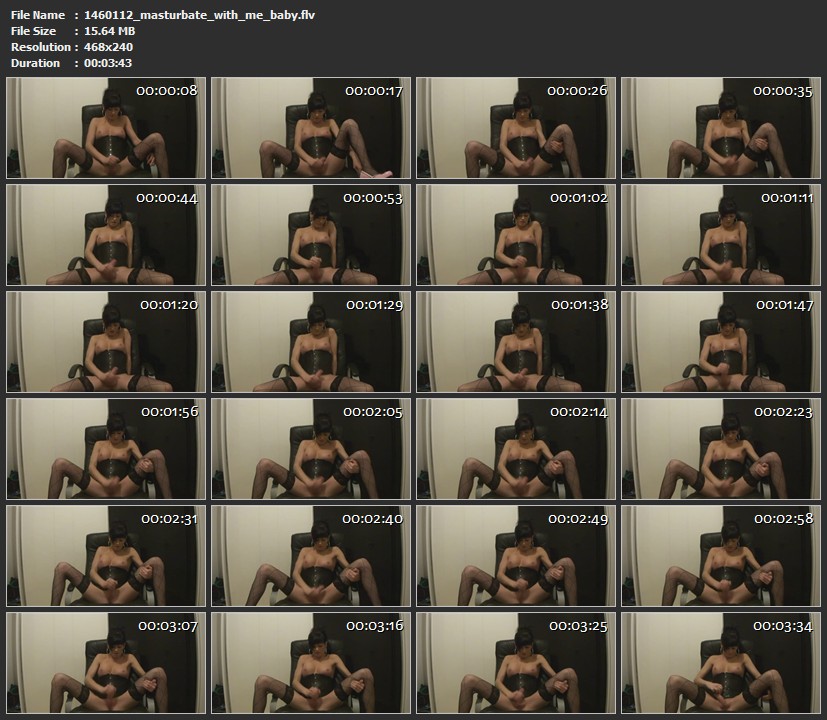Open the thumbnail labeled 00:01:20
This screenshot has width=827, height=720.
(x=106, y=342)
